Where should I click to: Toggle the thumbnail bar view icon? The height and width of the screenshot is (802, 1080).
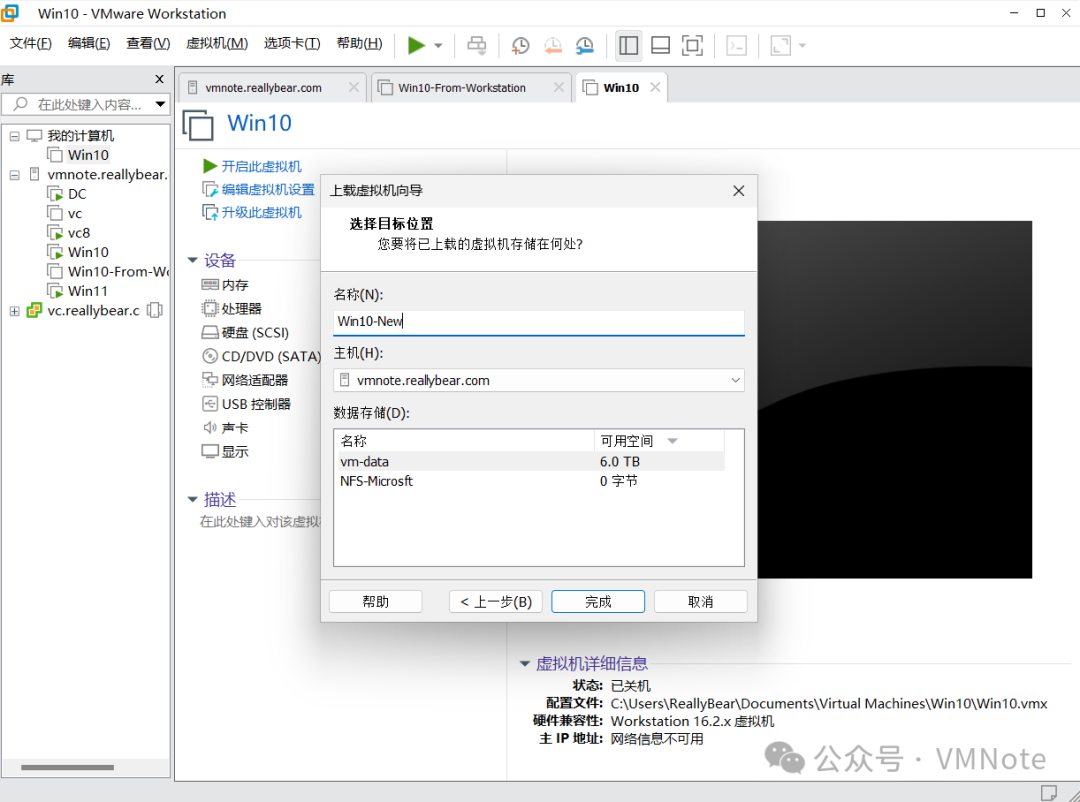[x=661, y=45]
